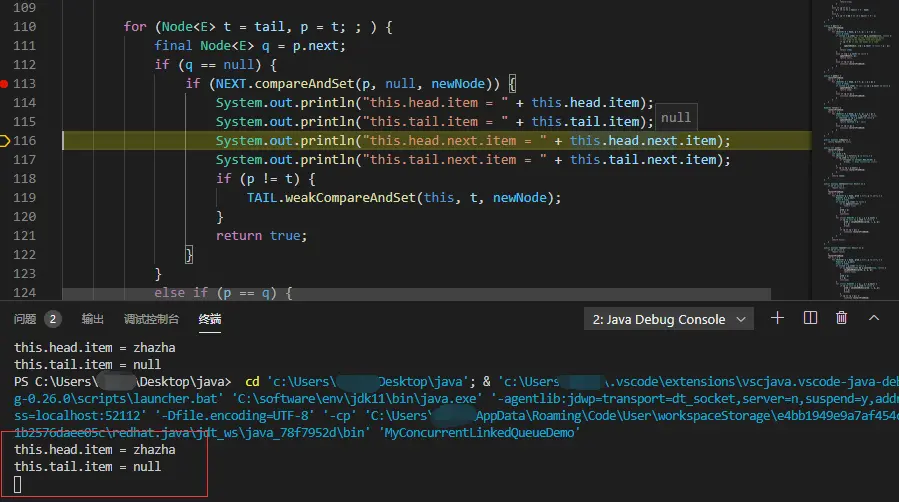Click the plus icon to create new terminal
The height and width of the screenshot is (502, 899).
pos(777,318)
